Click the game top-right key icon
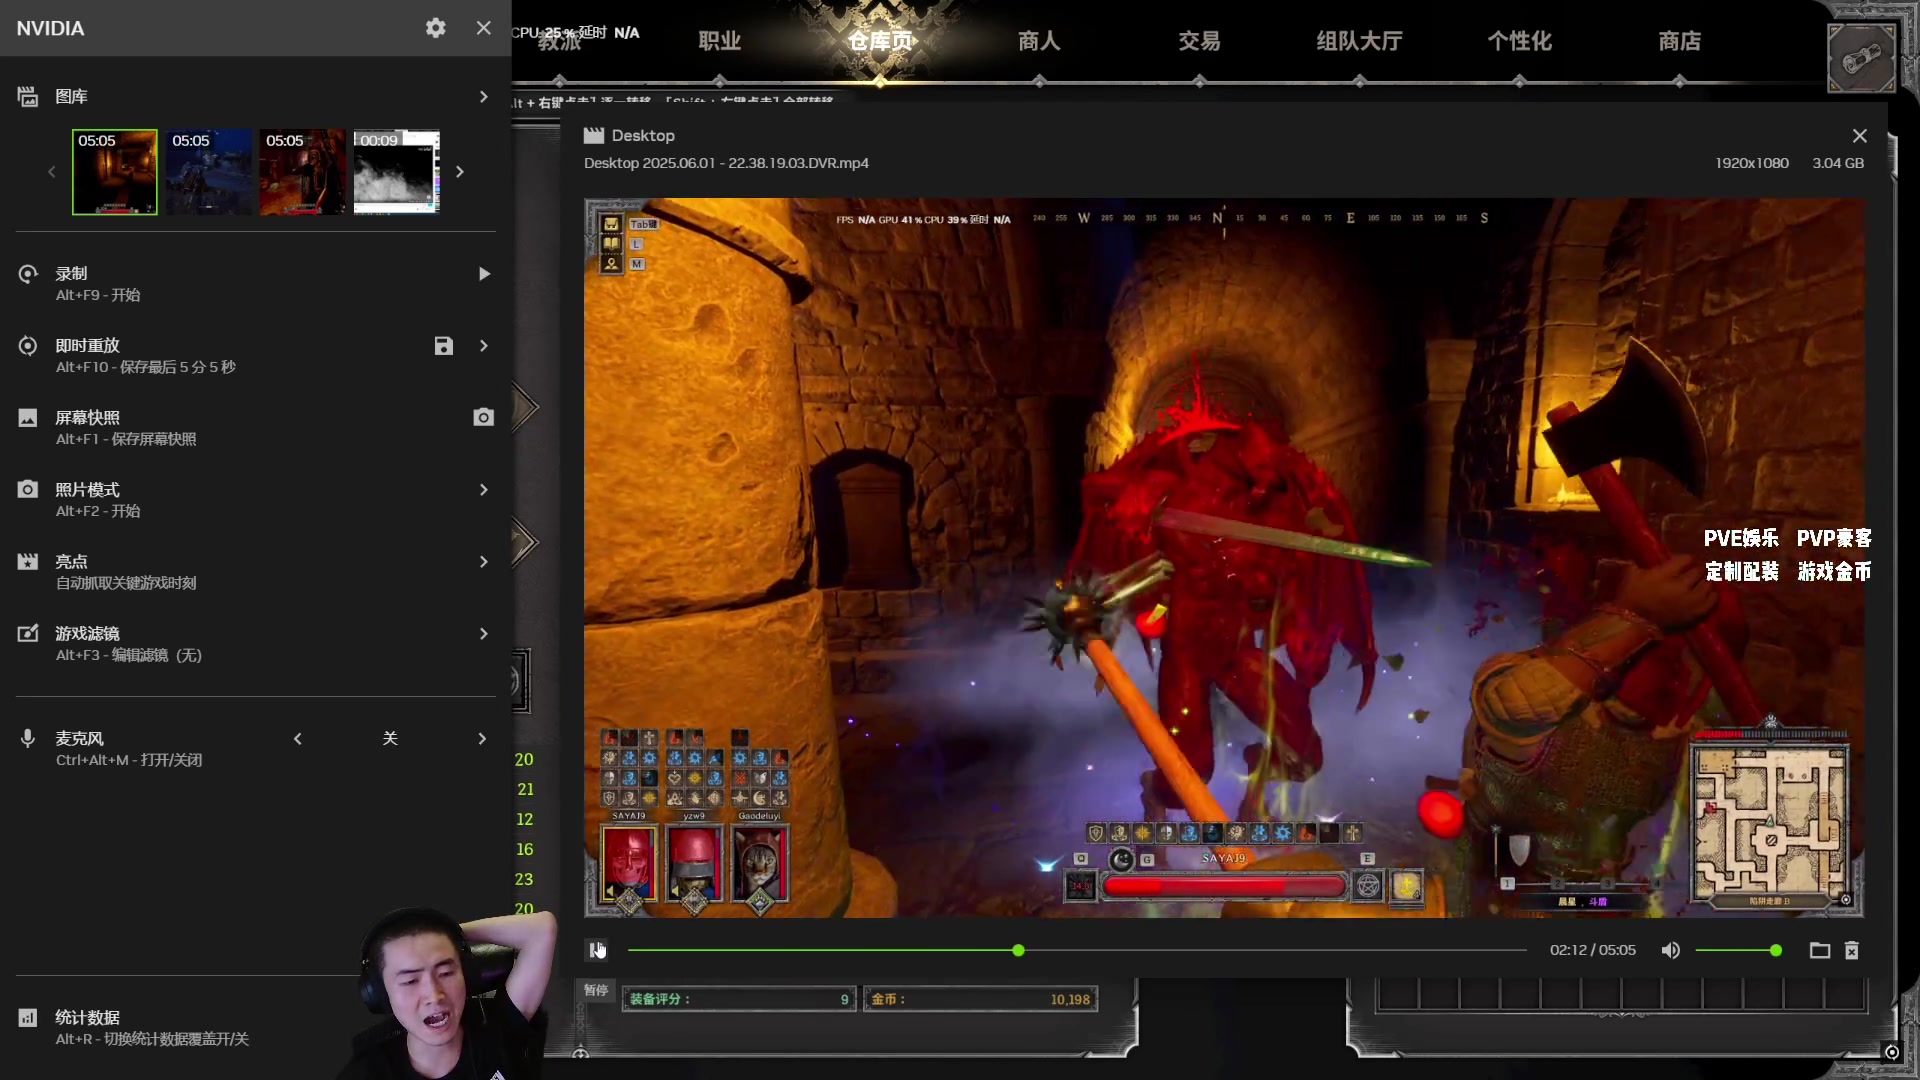The height and width of the screenshot is (1080, 1920). click(x=1861, y=58)
